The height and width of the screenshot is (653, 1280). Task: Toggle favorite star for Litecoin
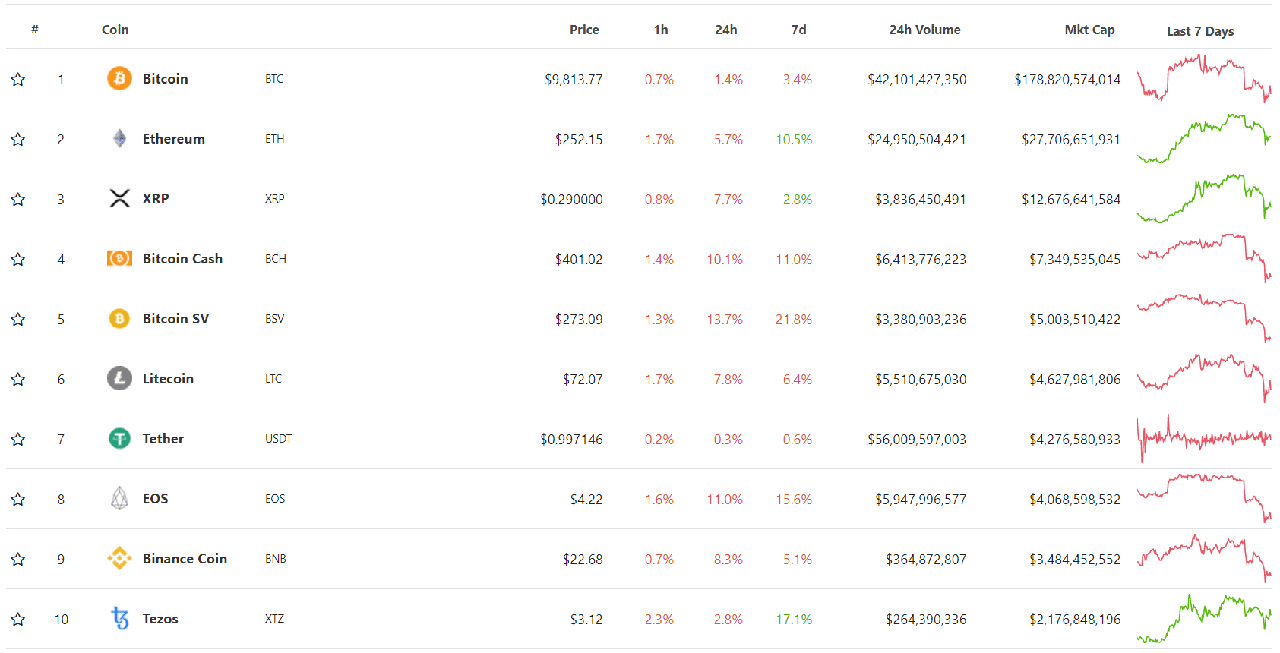[17, 379]
